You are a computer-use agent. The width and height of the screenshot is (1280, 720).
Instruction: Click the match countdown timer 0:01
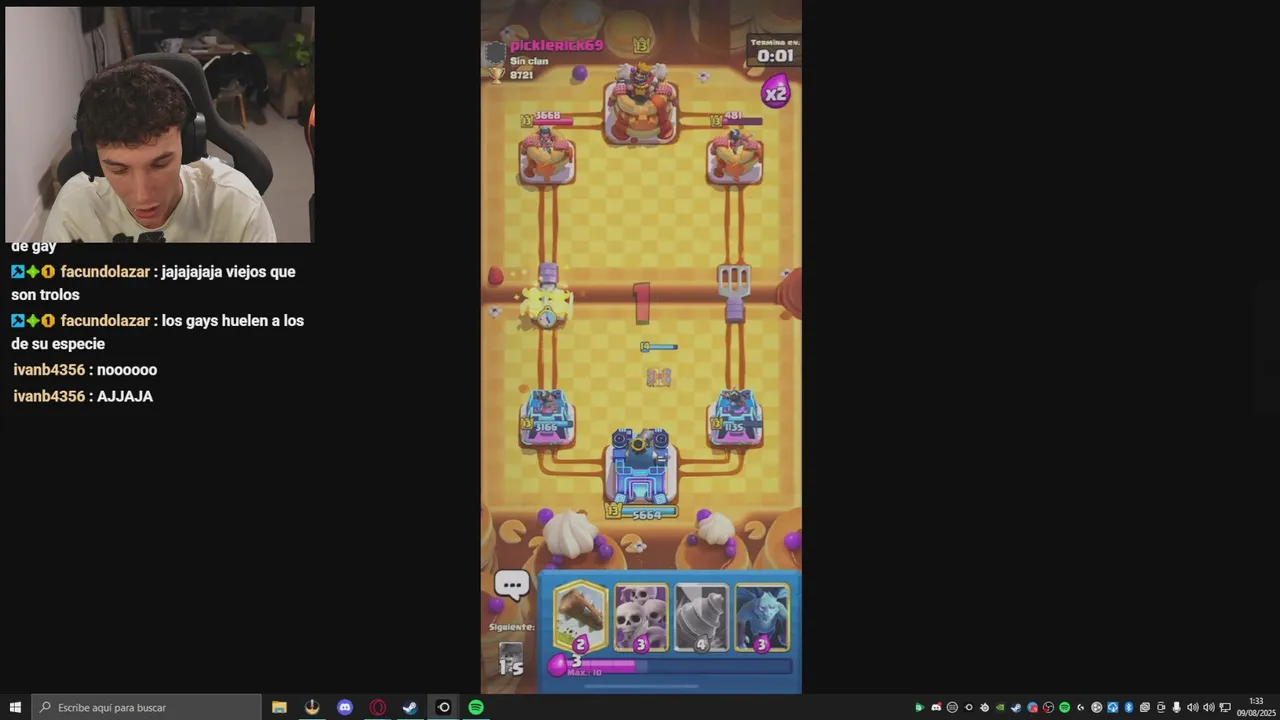775,56
